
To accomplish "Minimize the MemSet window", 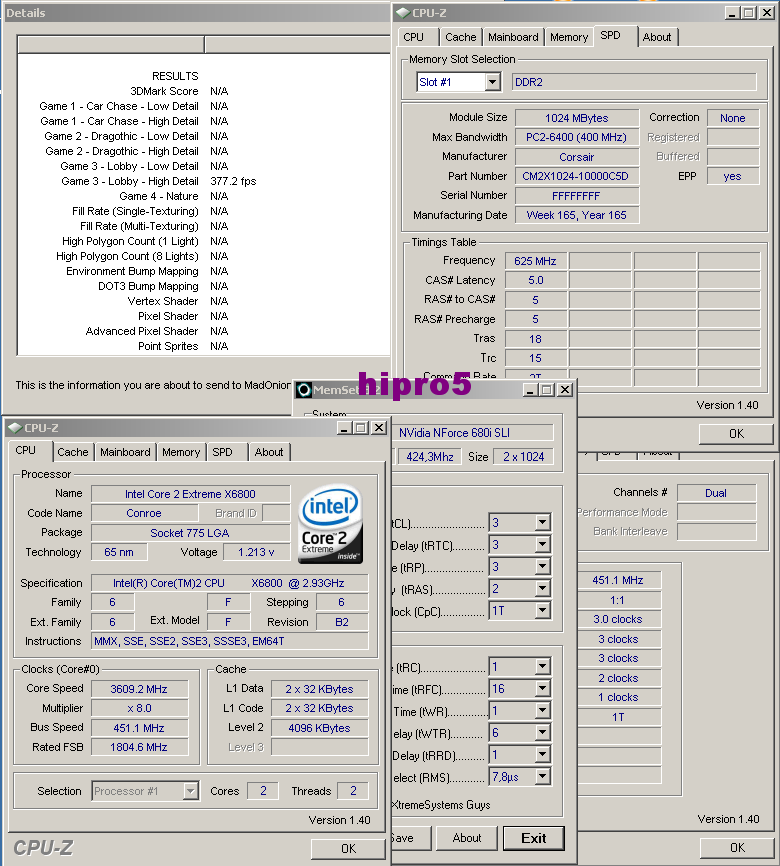I will tap(530, 390).
